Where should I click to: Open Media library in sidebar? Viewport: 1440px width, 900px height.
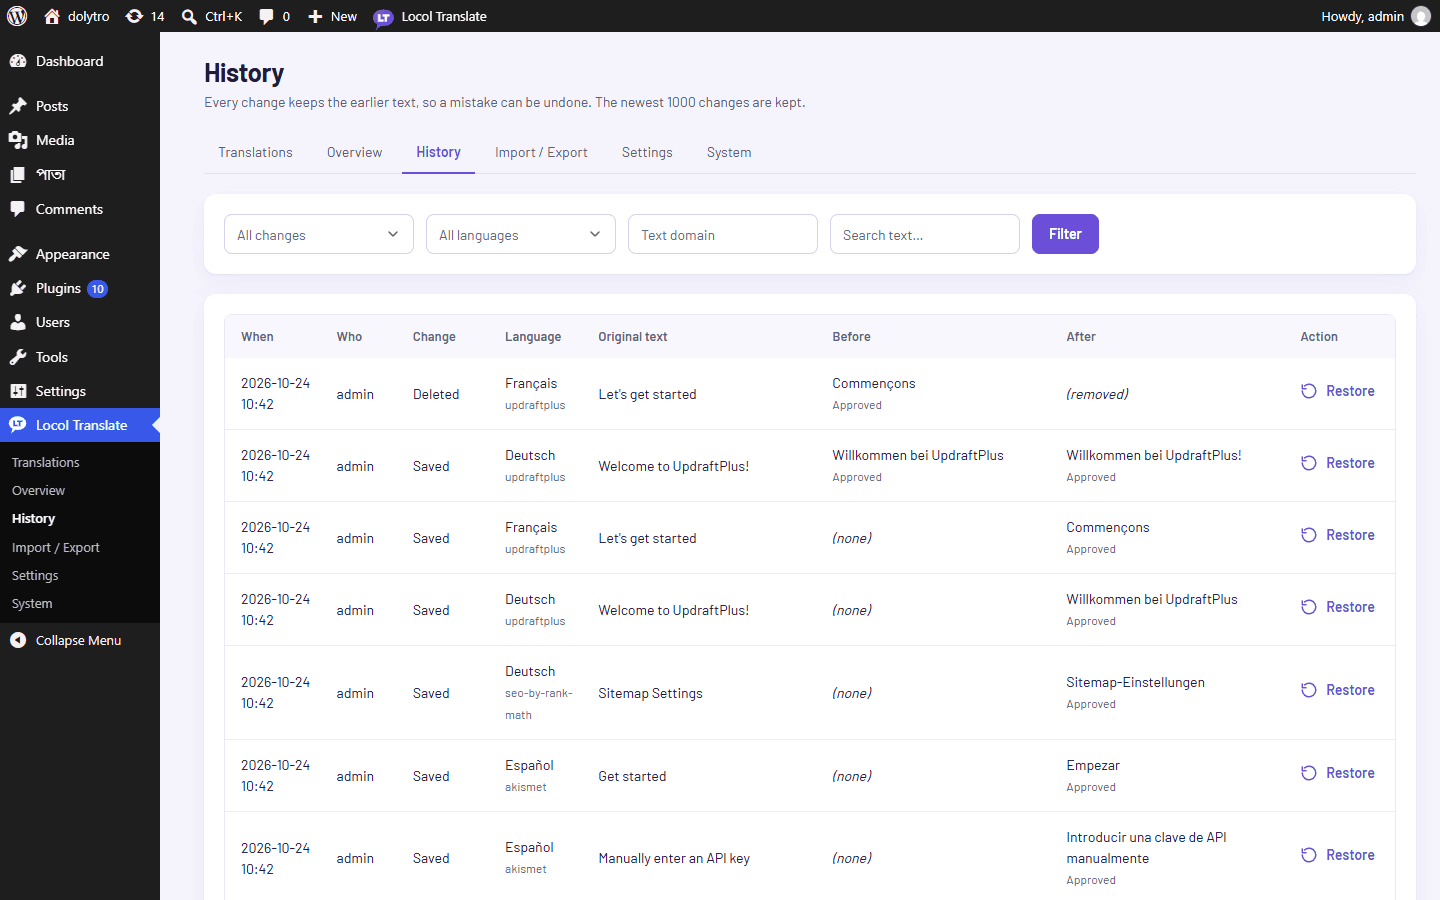[x=80, y=140]
